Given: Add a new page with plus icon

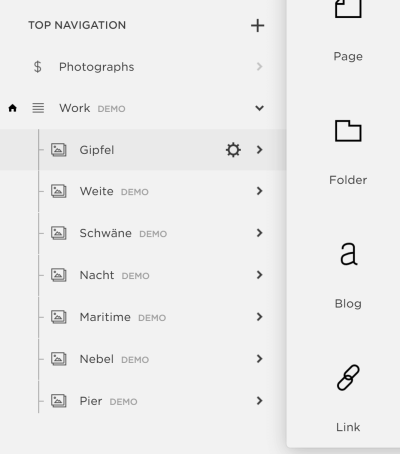Looking at the screenshot, I should pos(257,26).
